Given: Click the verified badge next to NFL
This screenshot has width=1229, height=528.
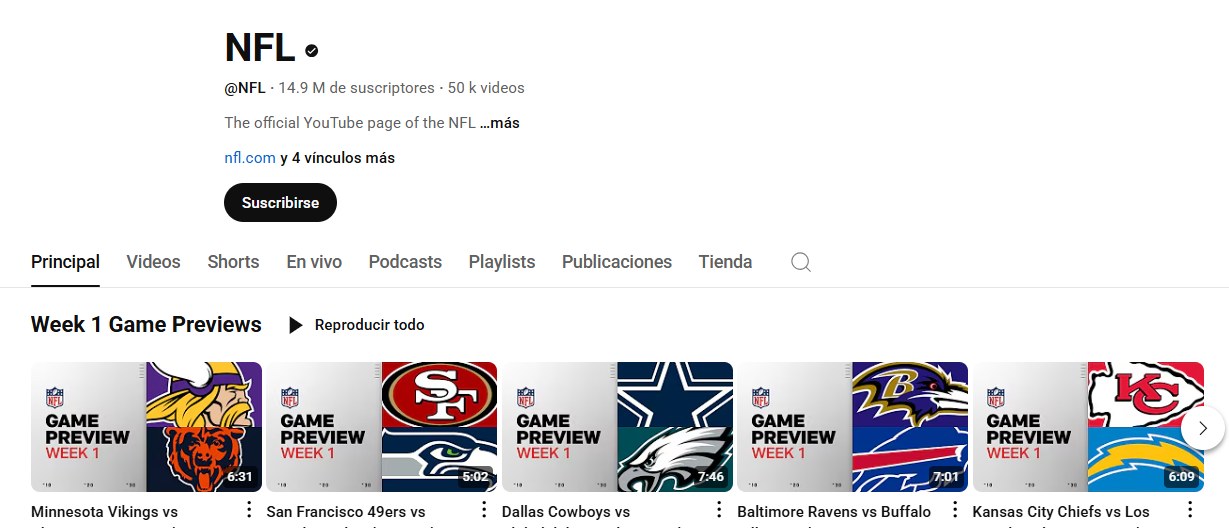Looking at the screenshot, I should click(312, 50).
